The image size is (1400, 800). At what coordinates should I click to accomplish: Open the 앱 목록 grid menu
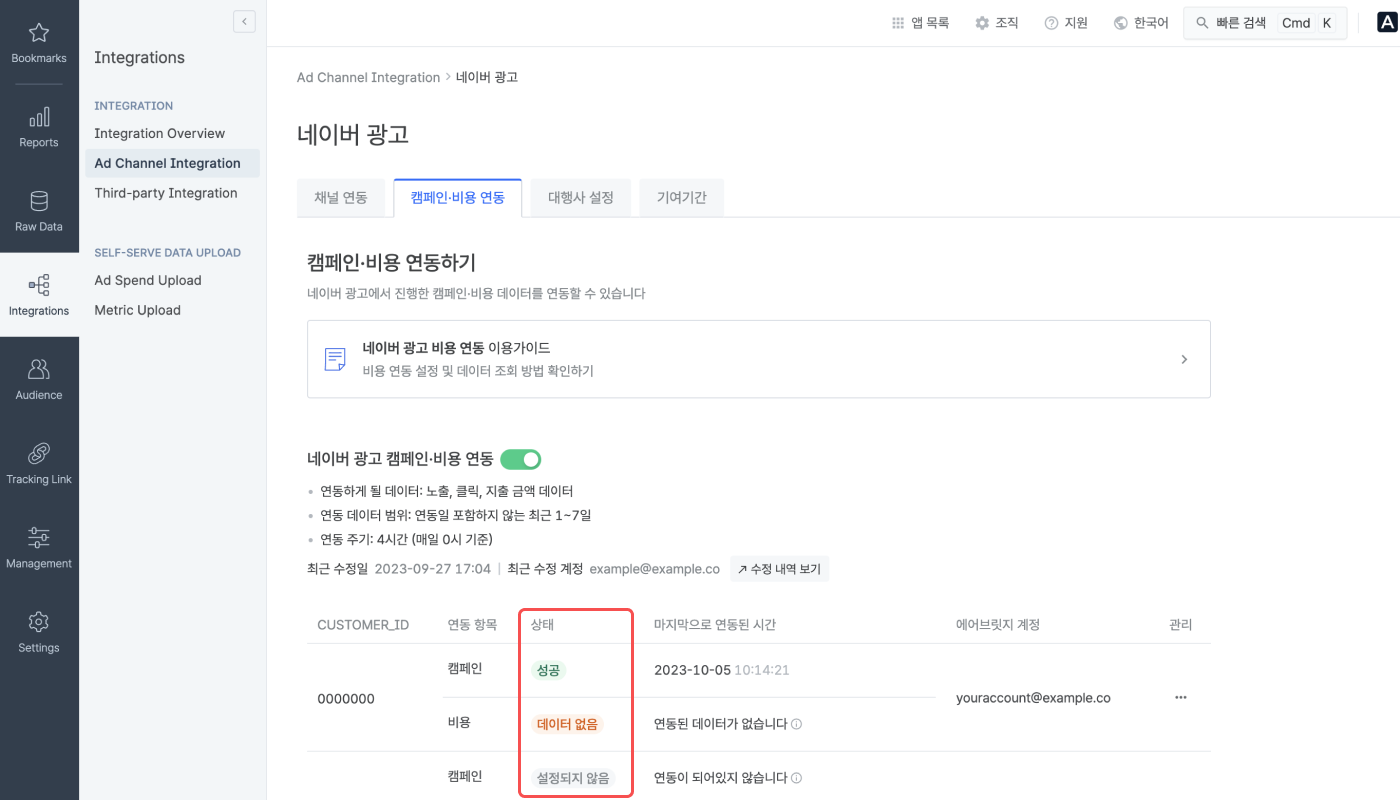[x=920, y=23]
